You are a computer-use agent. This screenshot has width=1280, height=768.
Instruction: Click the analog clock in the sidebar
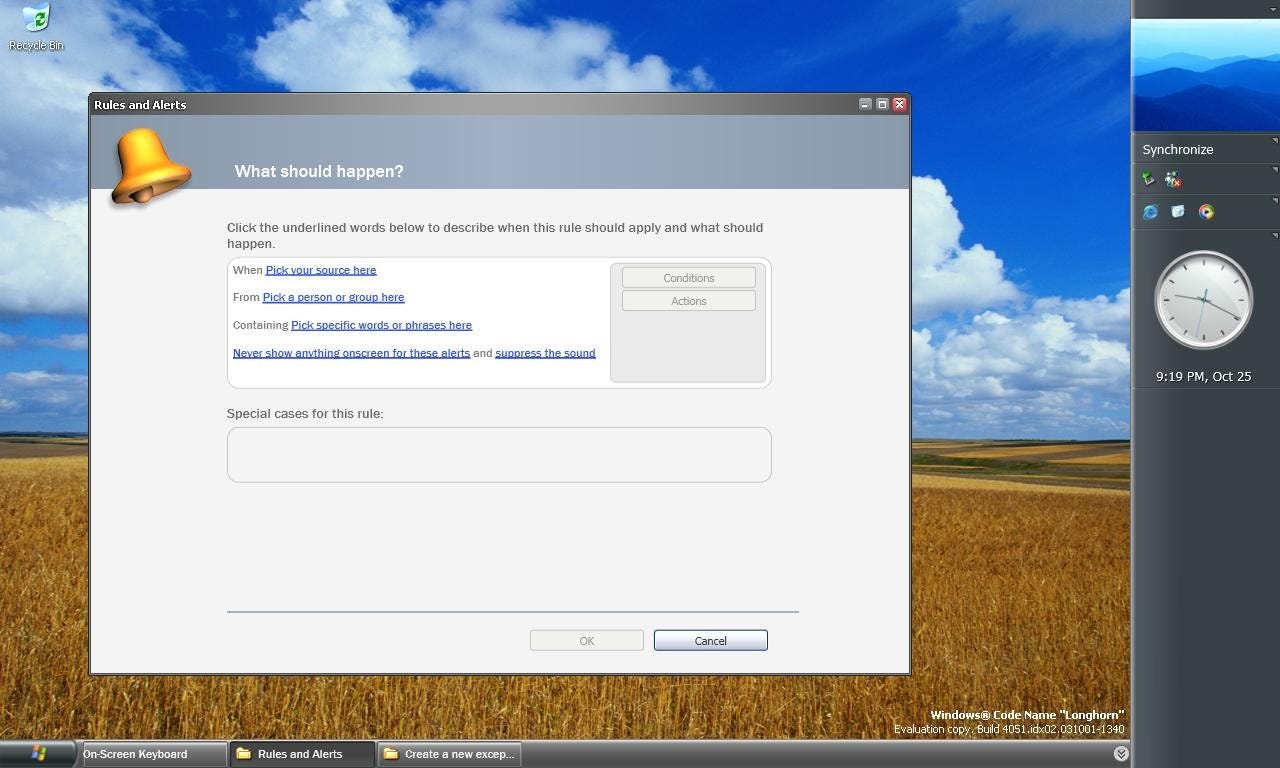coord(1203,299)
